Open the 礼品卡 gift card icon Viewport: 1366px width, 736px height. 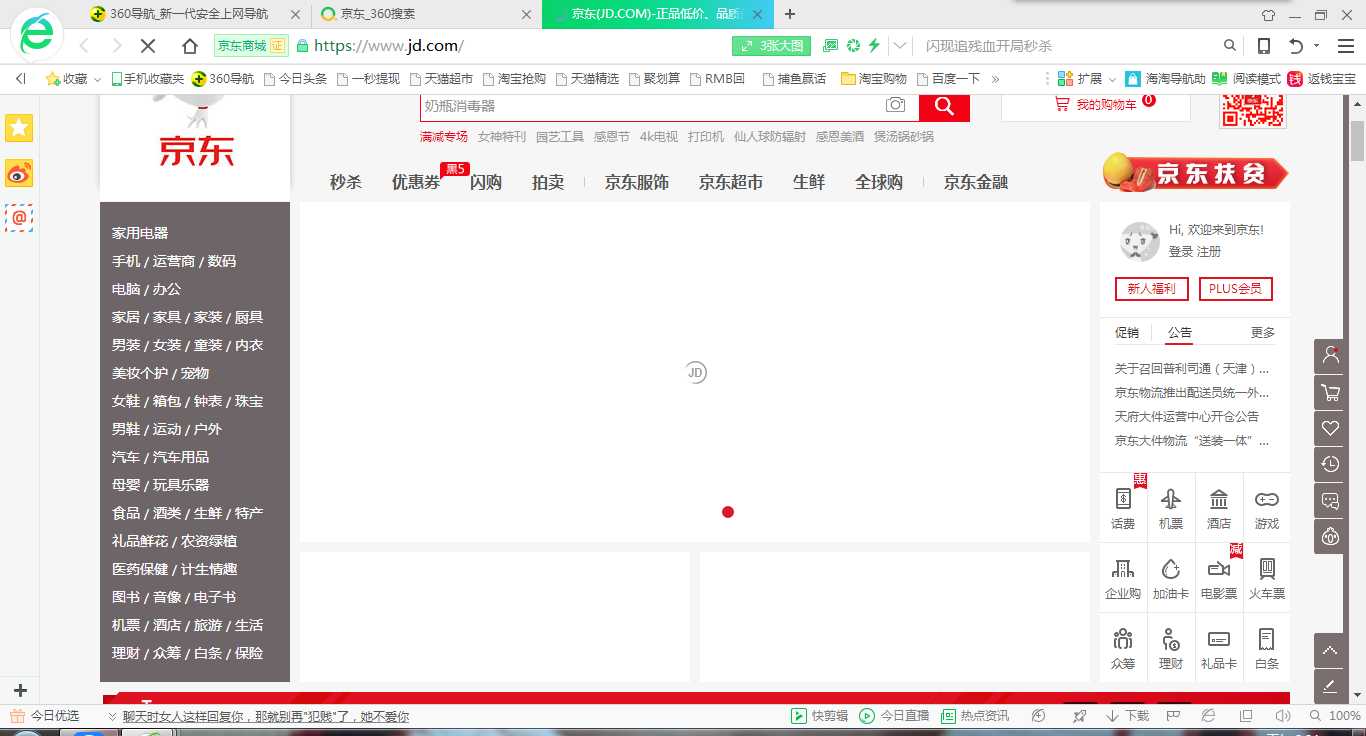click(1219, 648)
